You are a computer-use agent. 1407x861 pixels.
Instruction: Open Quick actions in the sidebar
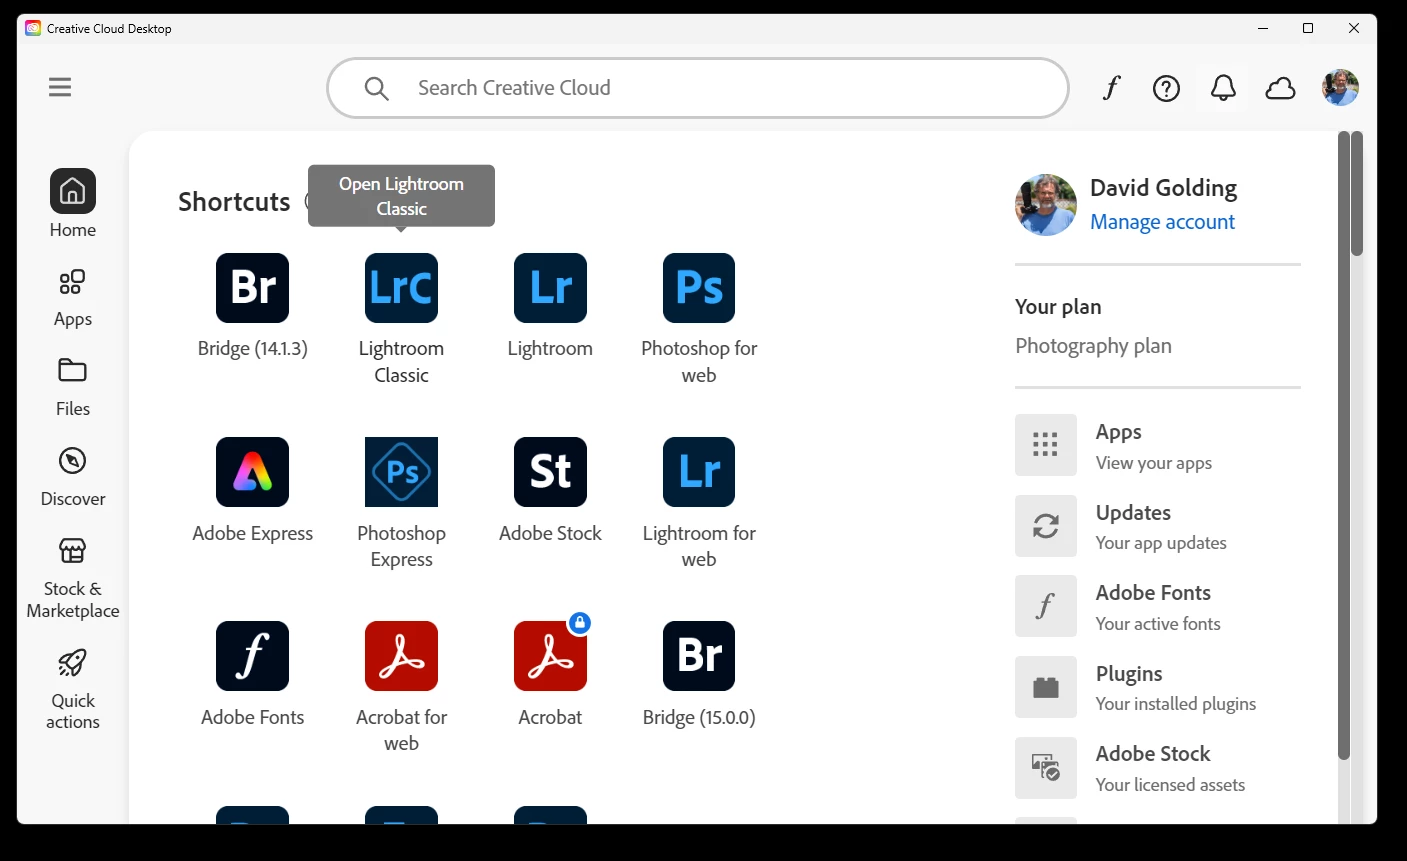click(73, 689)
